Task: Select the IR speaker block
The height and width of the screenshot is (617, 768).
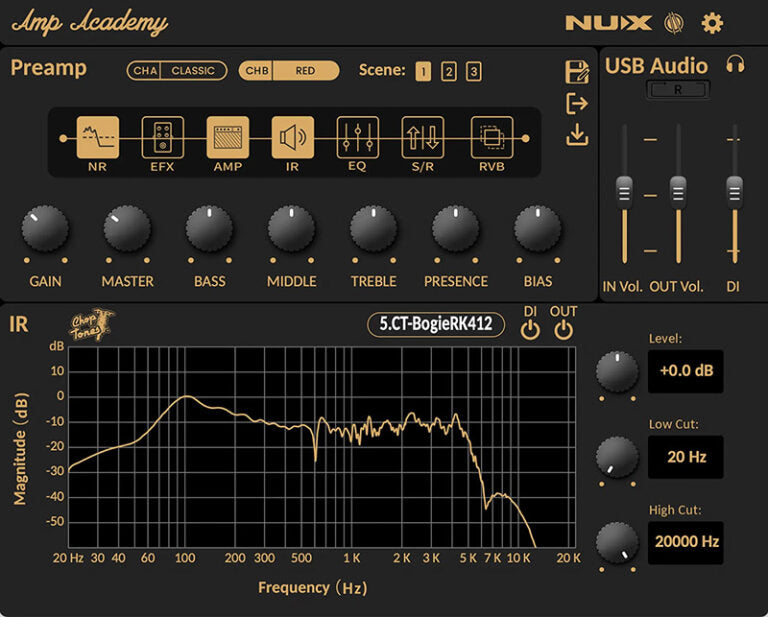Action: (292, 137)
